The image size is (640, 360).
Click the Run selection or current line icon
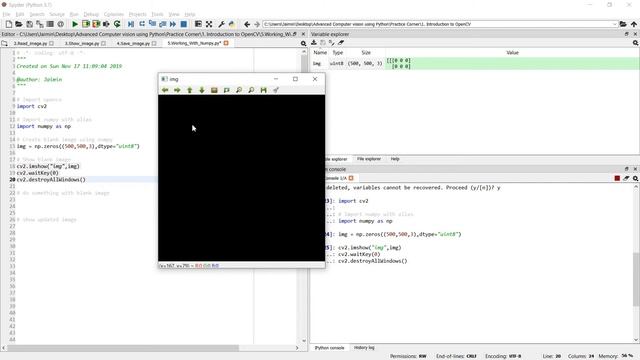107,24
